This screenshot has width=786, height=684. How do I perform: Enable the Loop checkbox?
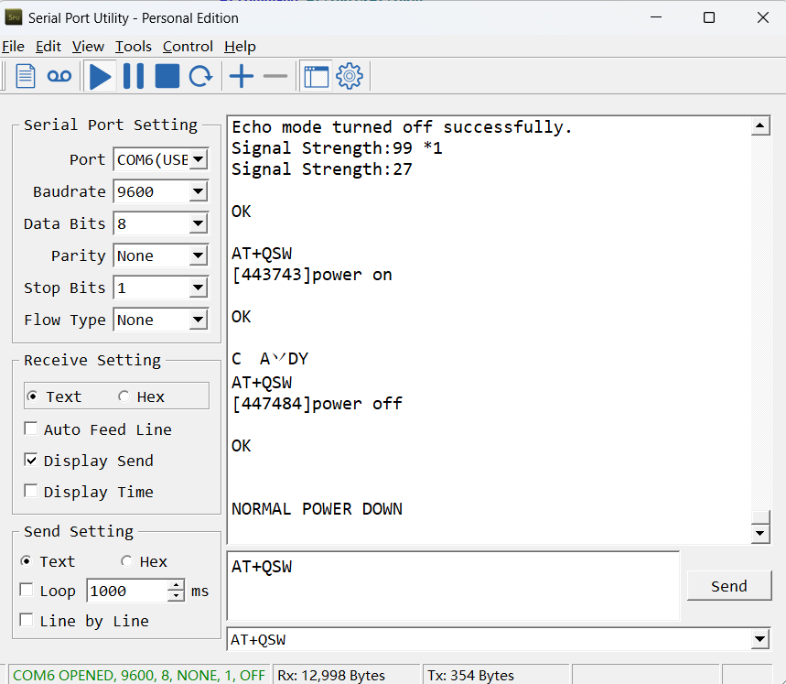pyautogui.click(x=26, y=590)
